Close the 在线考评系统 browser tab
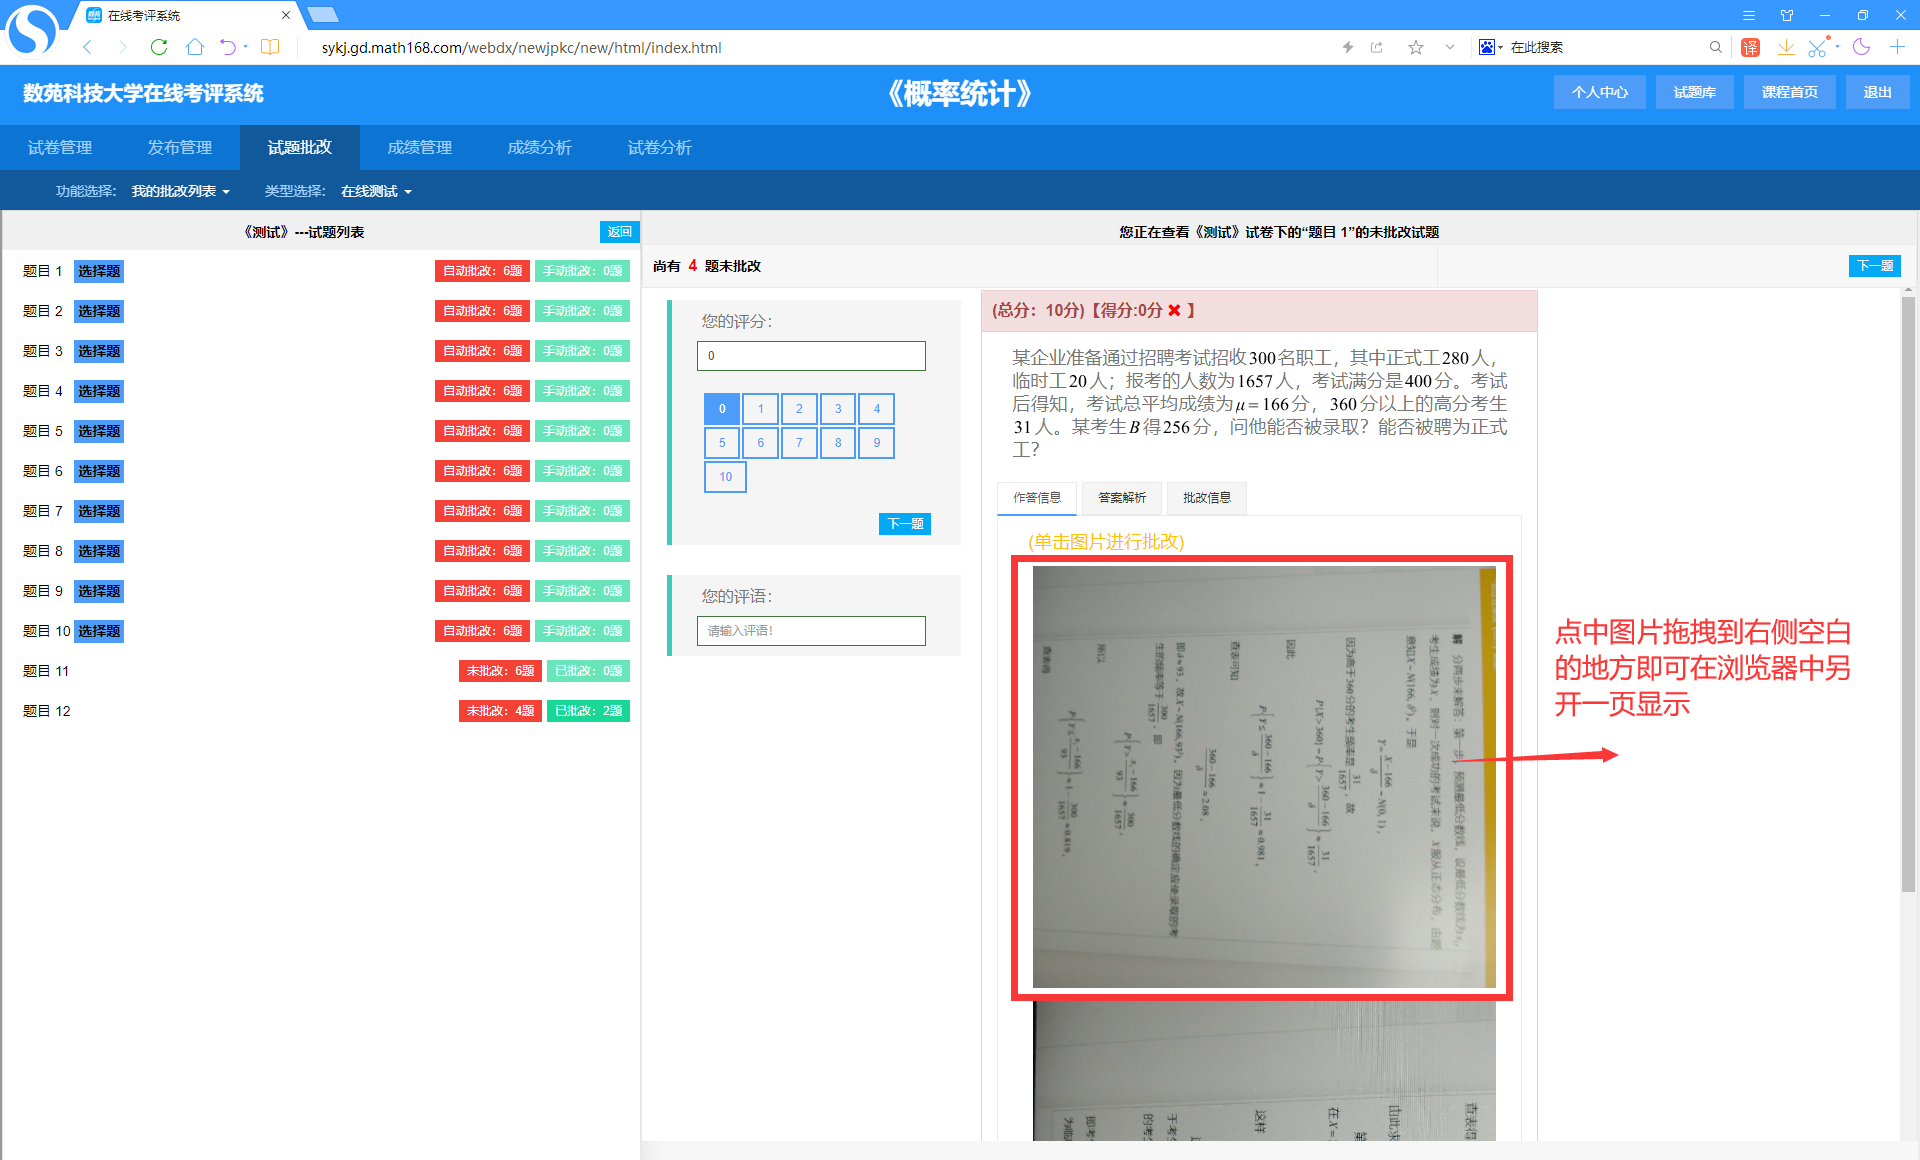This screenshot has width=1920, height=1160. 286,15
